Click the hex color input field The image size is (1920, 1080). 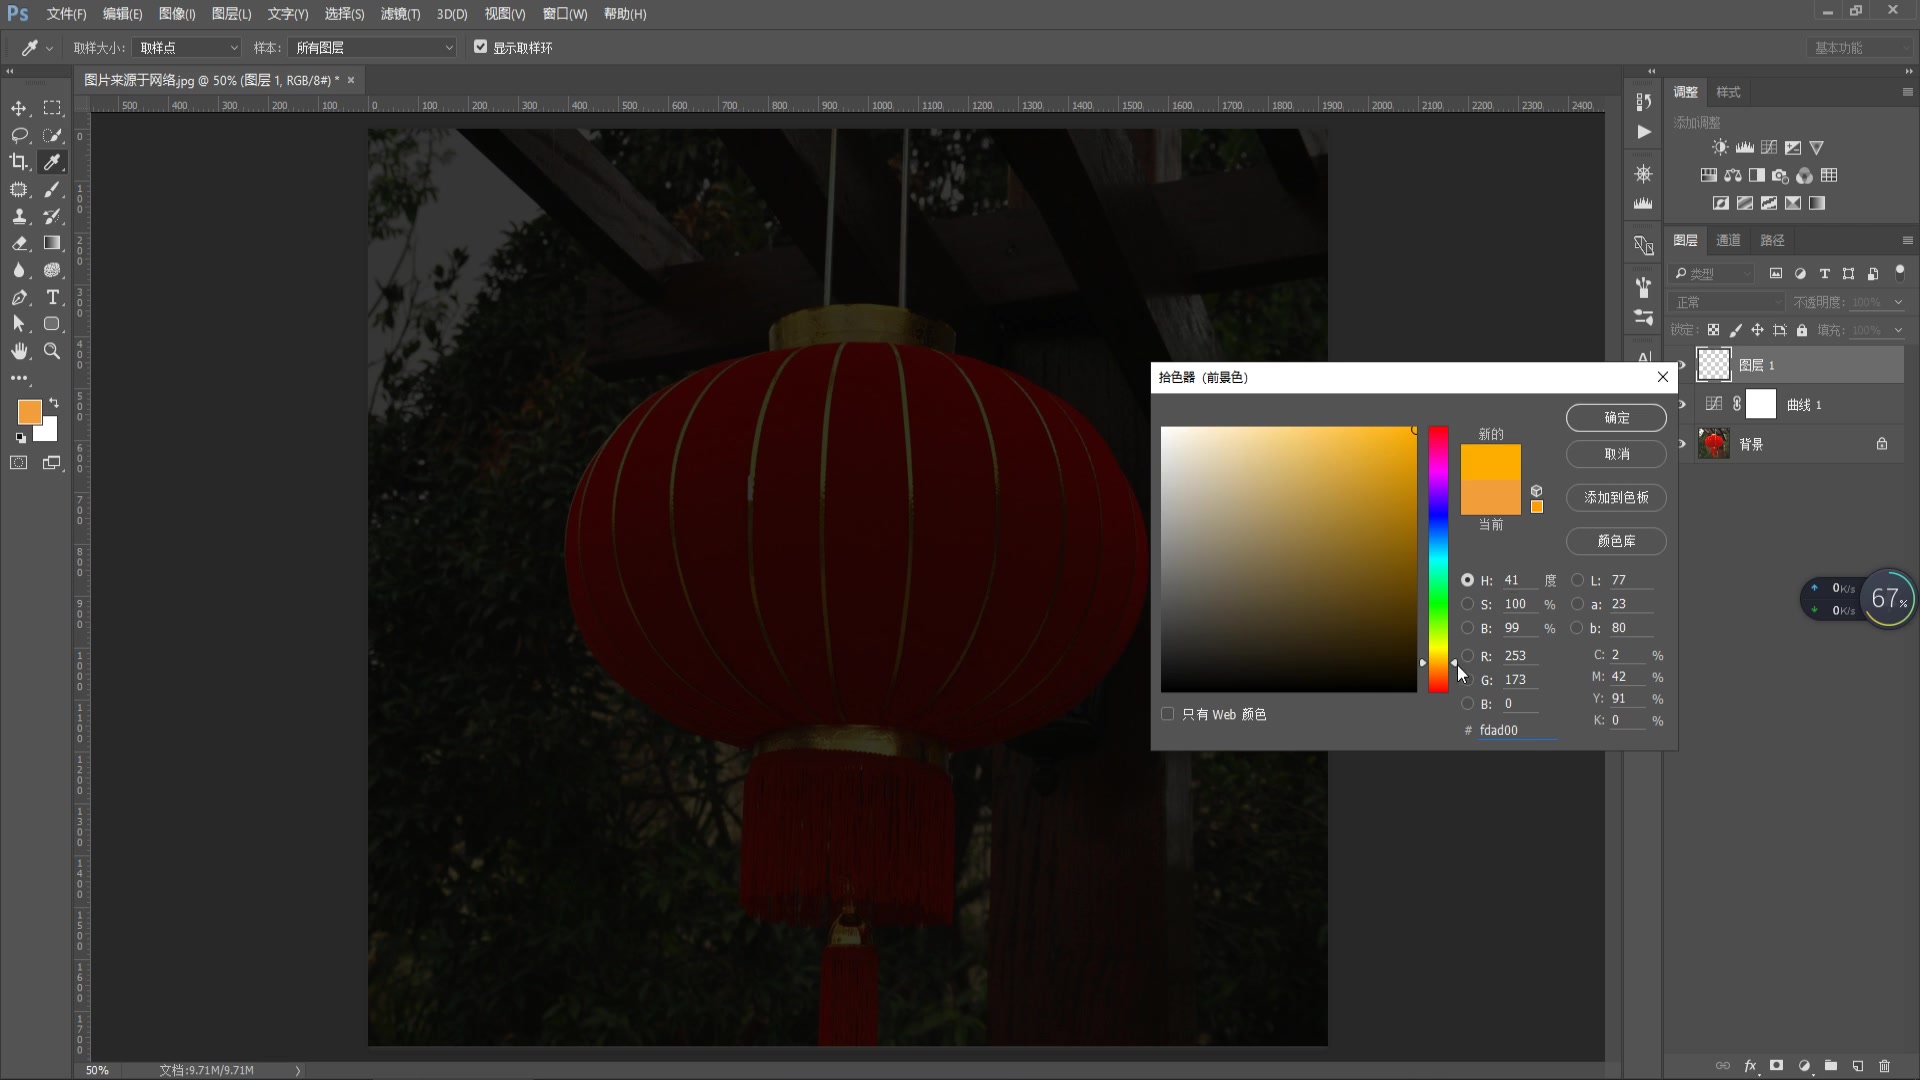pos(1516,730)
